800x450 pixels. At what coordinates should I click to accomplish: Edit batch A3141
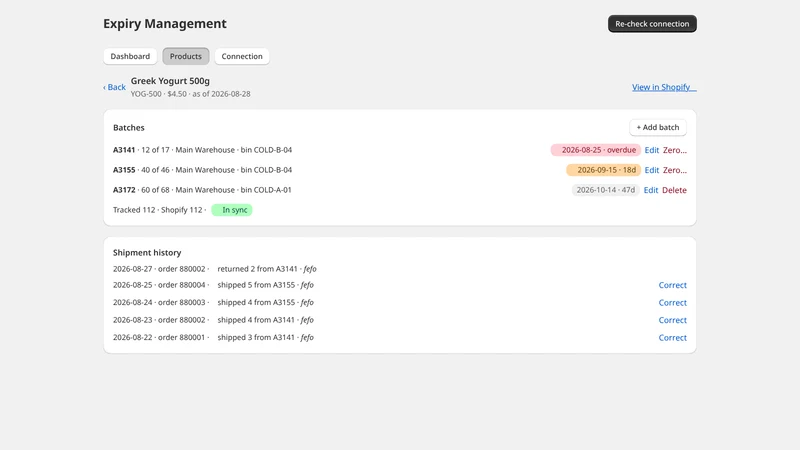tap(652, 150)
